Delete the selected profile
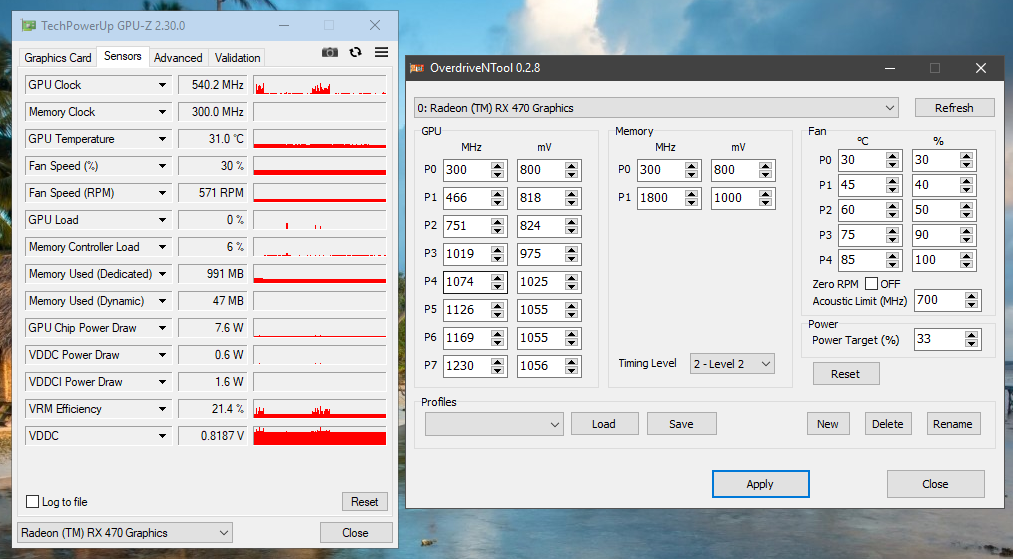 tap(888, 424)
